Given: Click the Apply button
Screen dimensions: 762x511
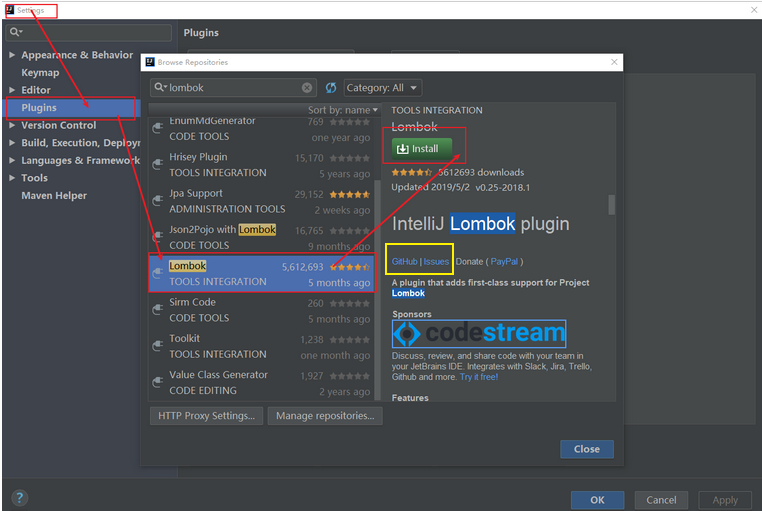Looking at the screenshot, I should tap(725, 500).
